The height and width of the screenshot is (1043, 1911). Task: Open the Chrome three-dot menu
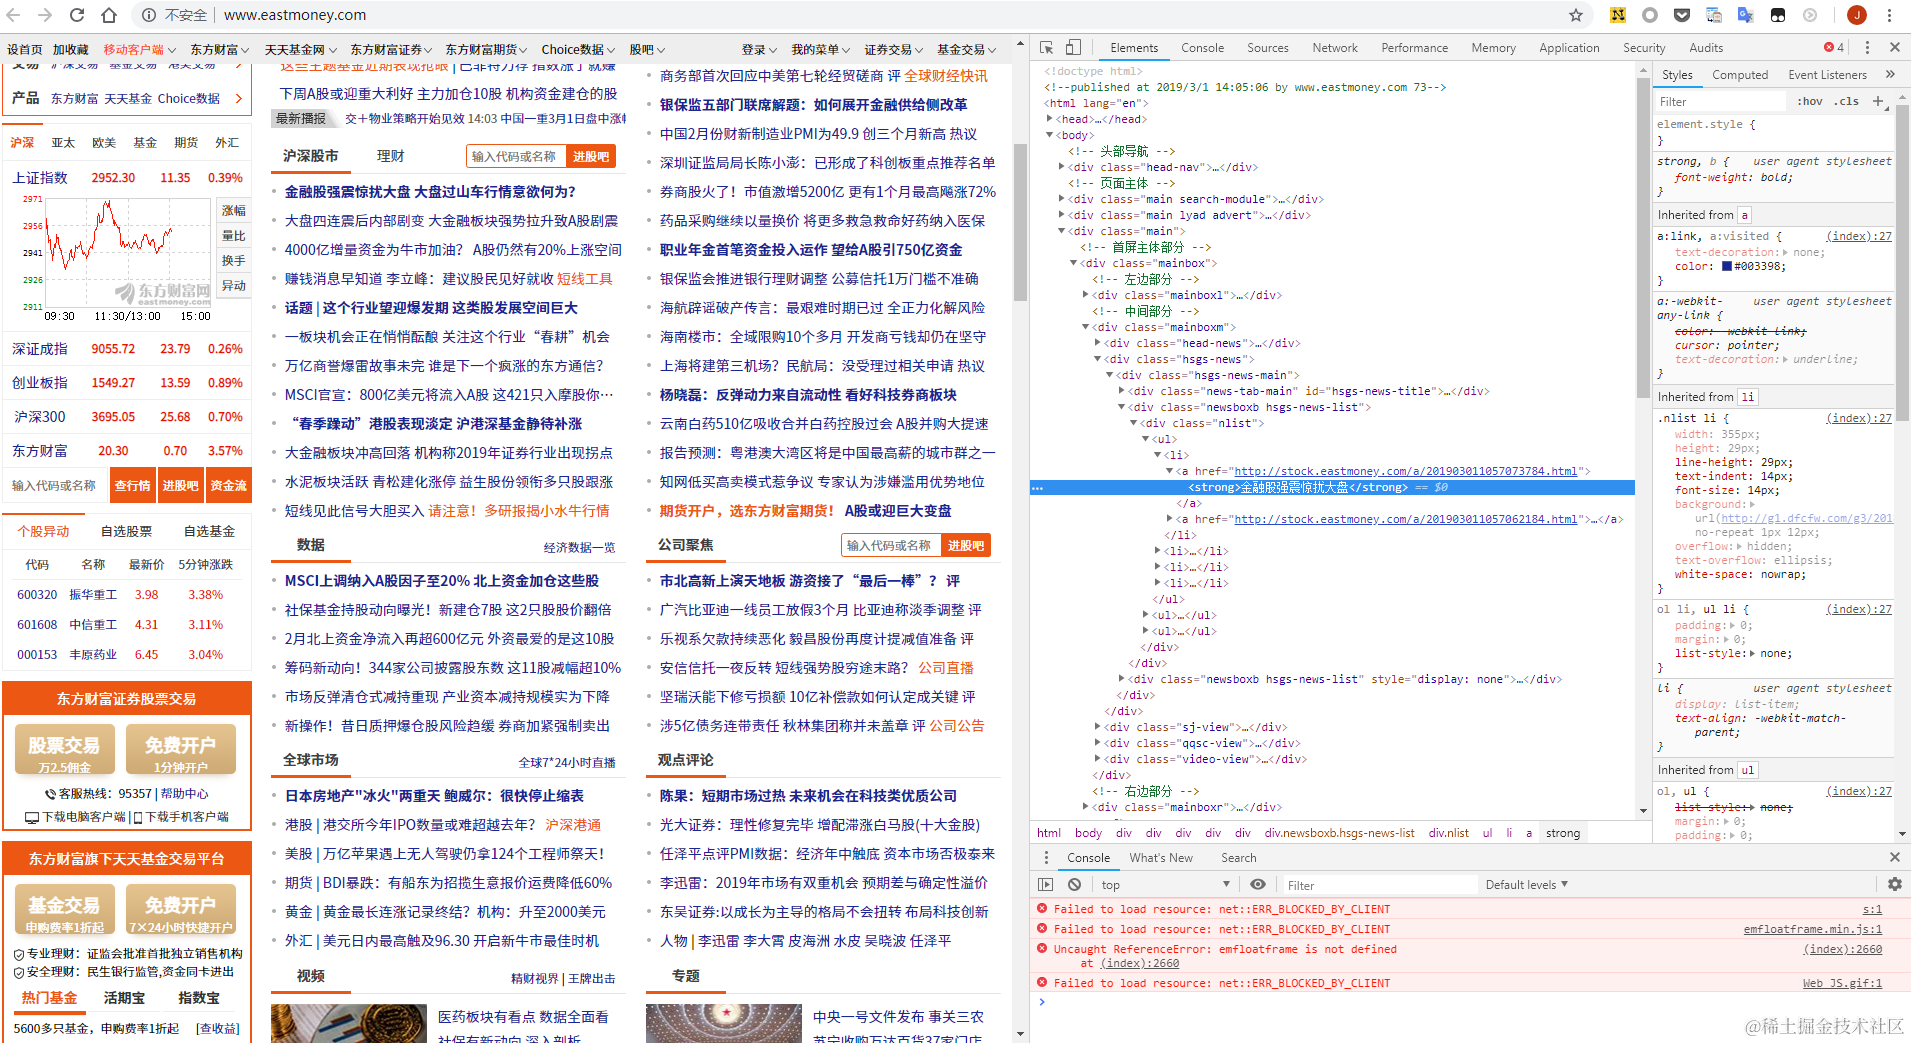(x=1889, y=15)
